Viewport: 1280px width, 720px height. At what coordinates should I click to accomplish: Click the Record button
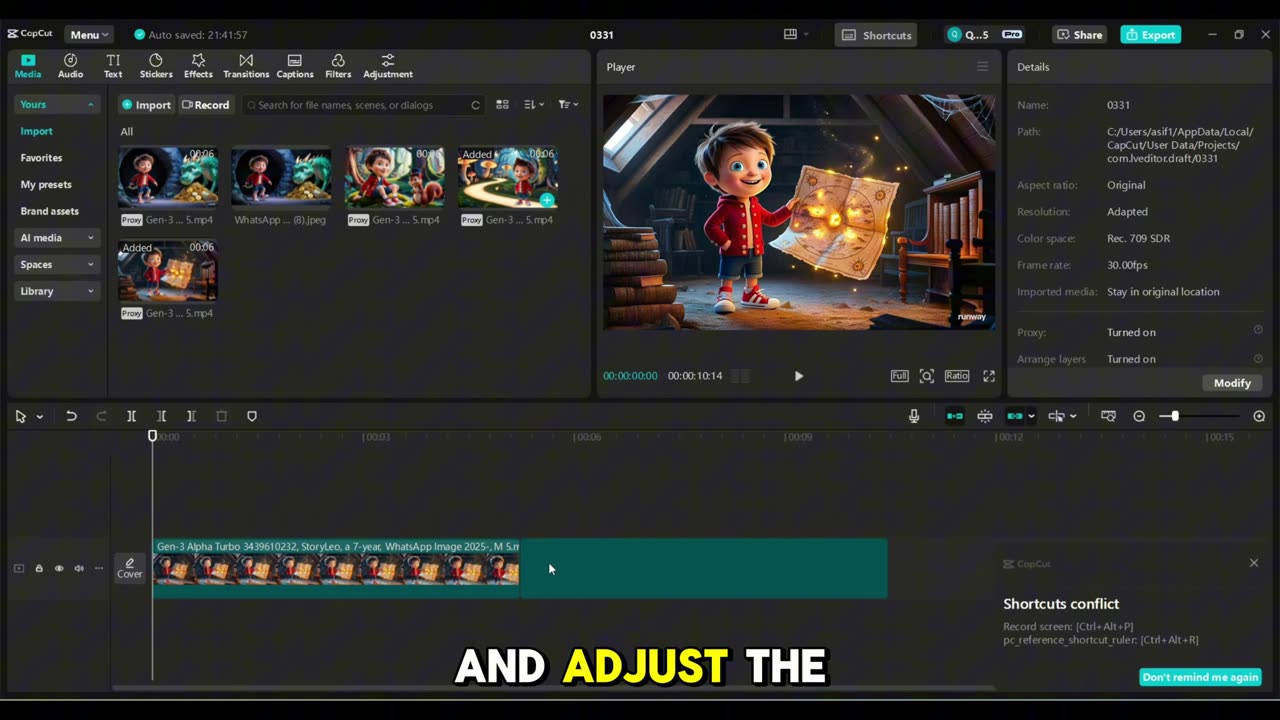tap(205, 105)
